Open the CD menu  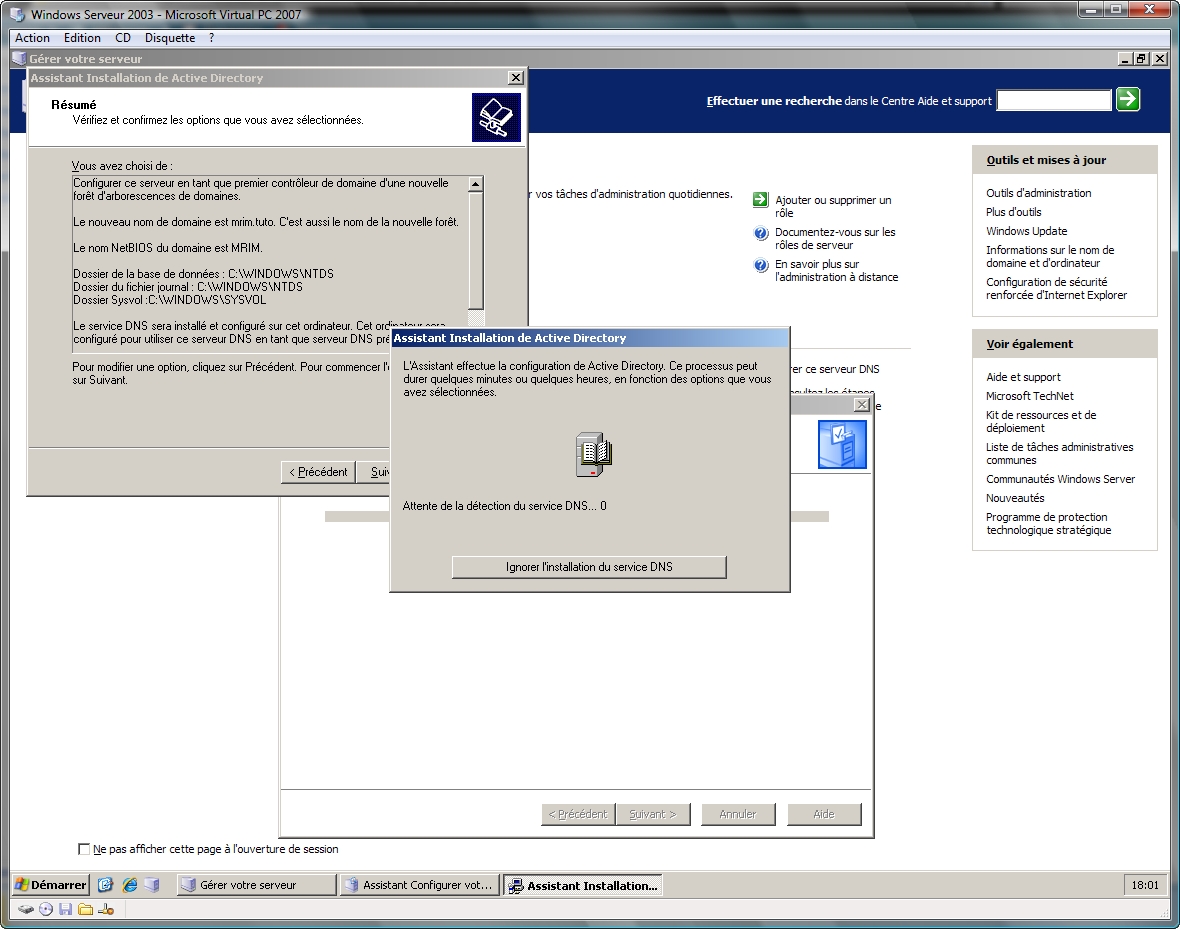[x=123, y=38]
